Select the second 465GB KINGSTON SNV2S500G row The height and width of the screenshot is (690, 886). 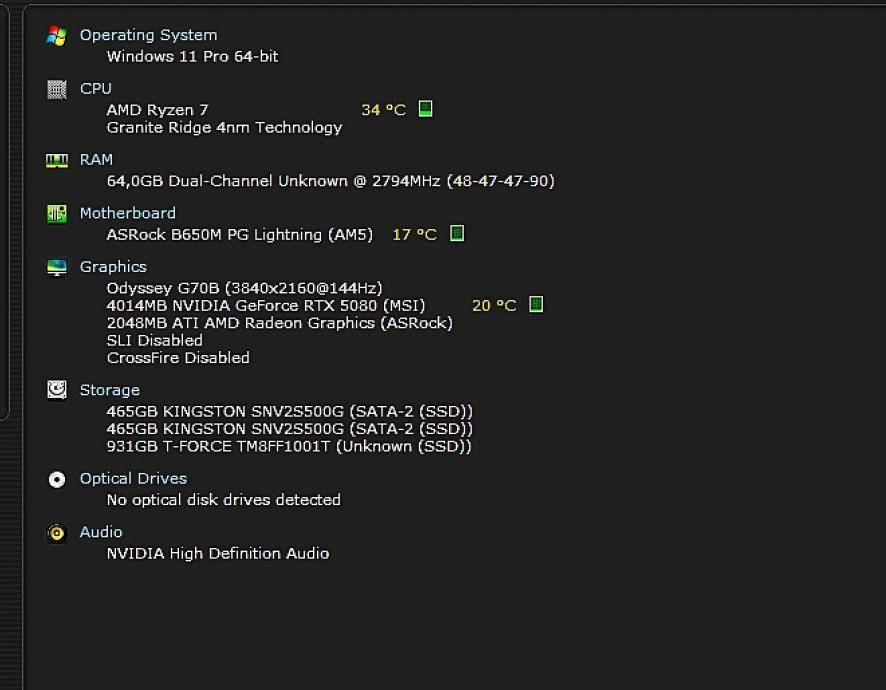289,429
